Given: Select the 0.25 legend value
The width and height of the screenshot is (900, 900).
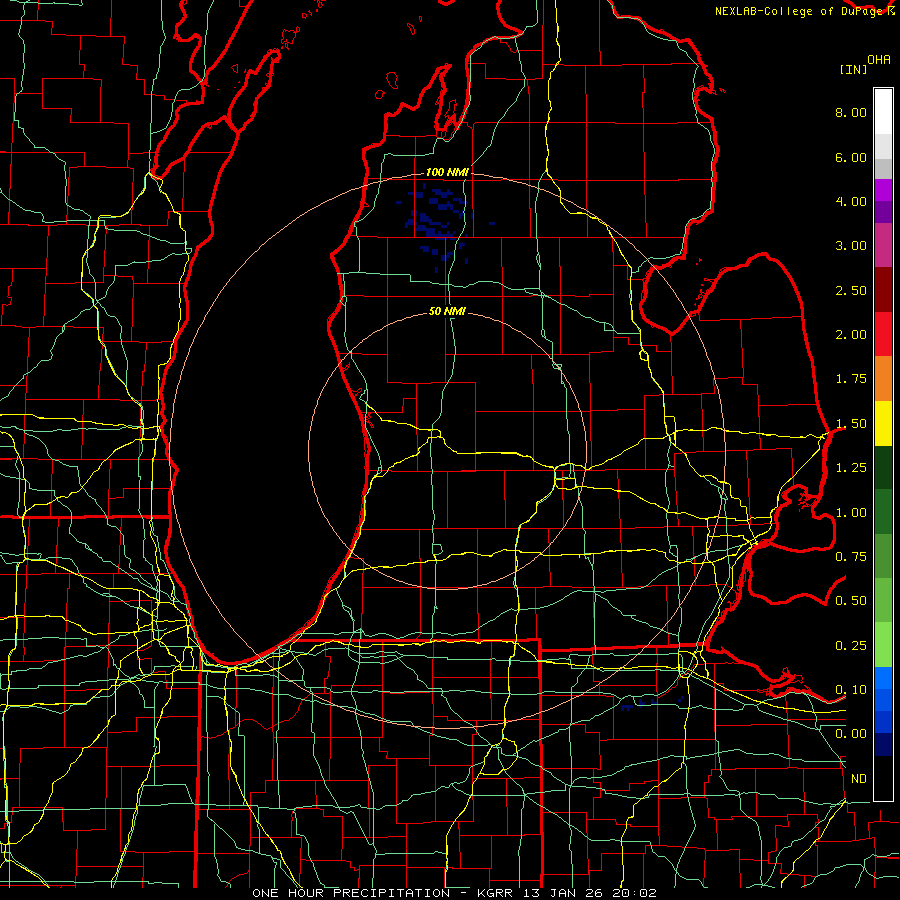Looking at the screenshot, I should pyautogui.click(x=851, y=646).
